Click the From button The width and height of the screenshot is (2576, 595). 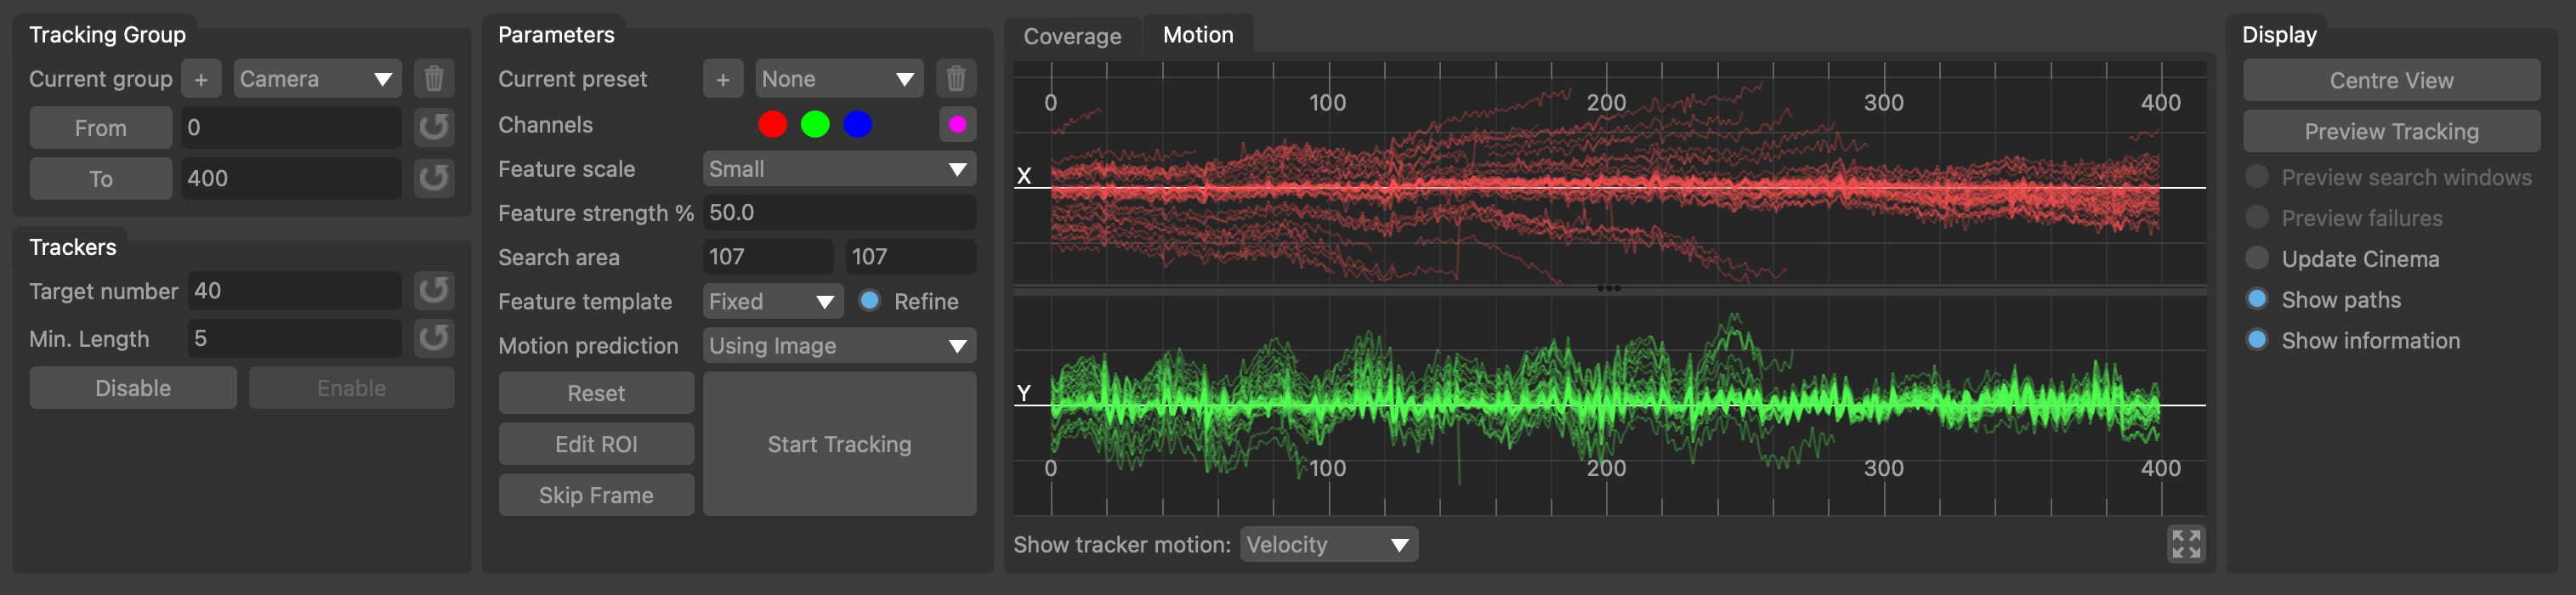coord(101,128)
